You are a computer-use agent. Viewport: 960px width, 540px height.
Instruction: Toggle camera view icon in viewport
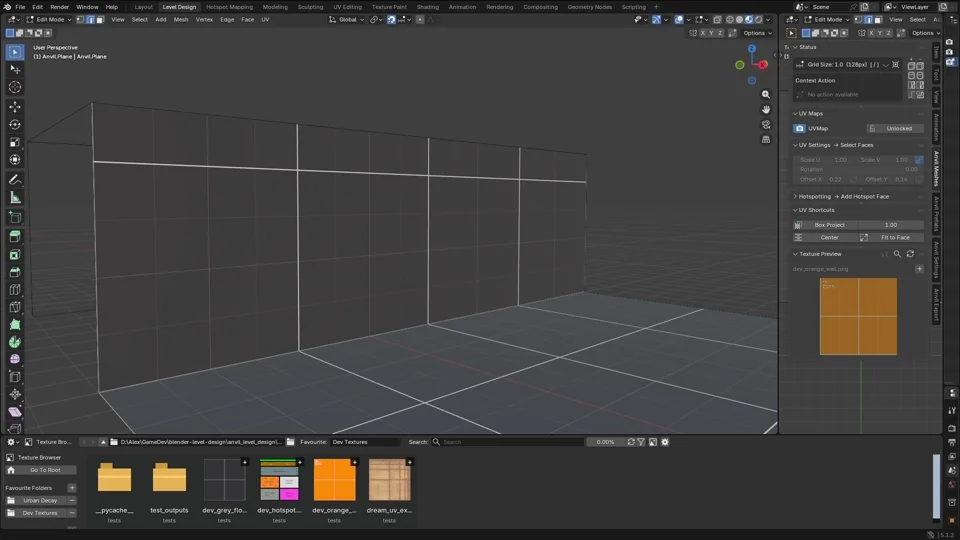pos(766,124)
